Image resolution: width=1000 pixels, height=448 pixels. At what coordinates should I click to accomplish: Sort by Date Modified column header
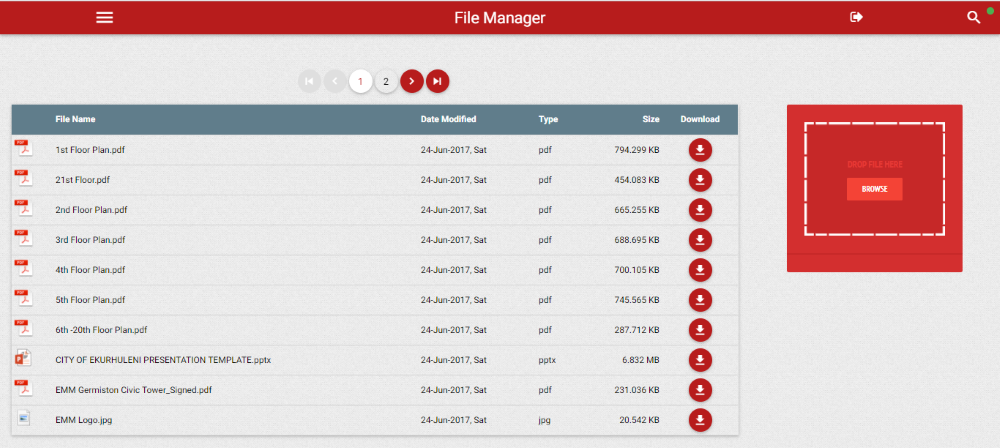tap(448, 119)
